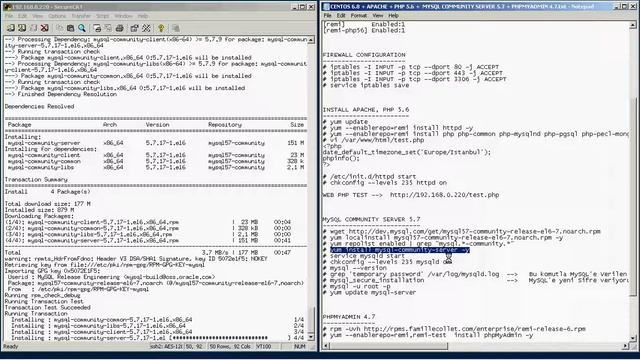The width and height of the screenshot is (640, 360).
Task: Click the 'service mysqld start' line in Notepad
Action: point(367,256)
